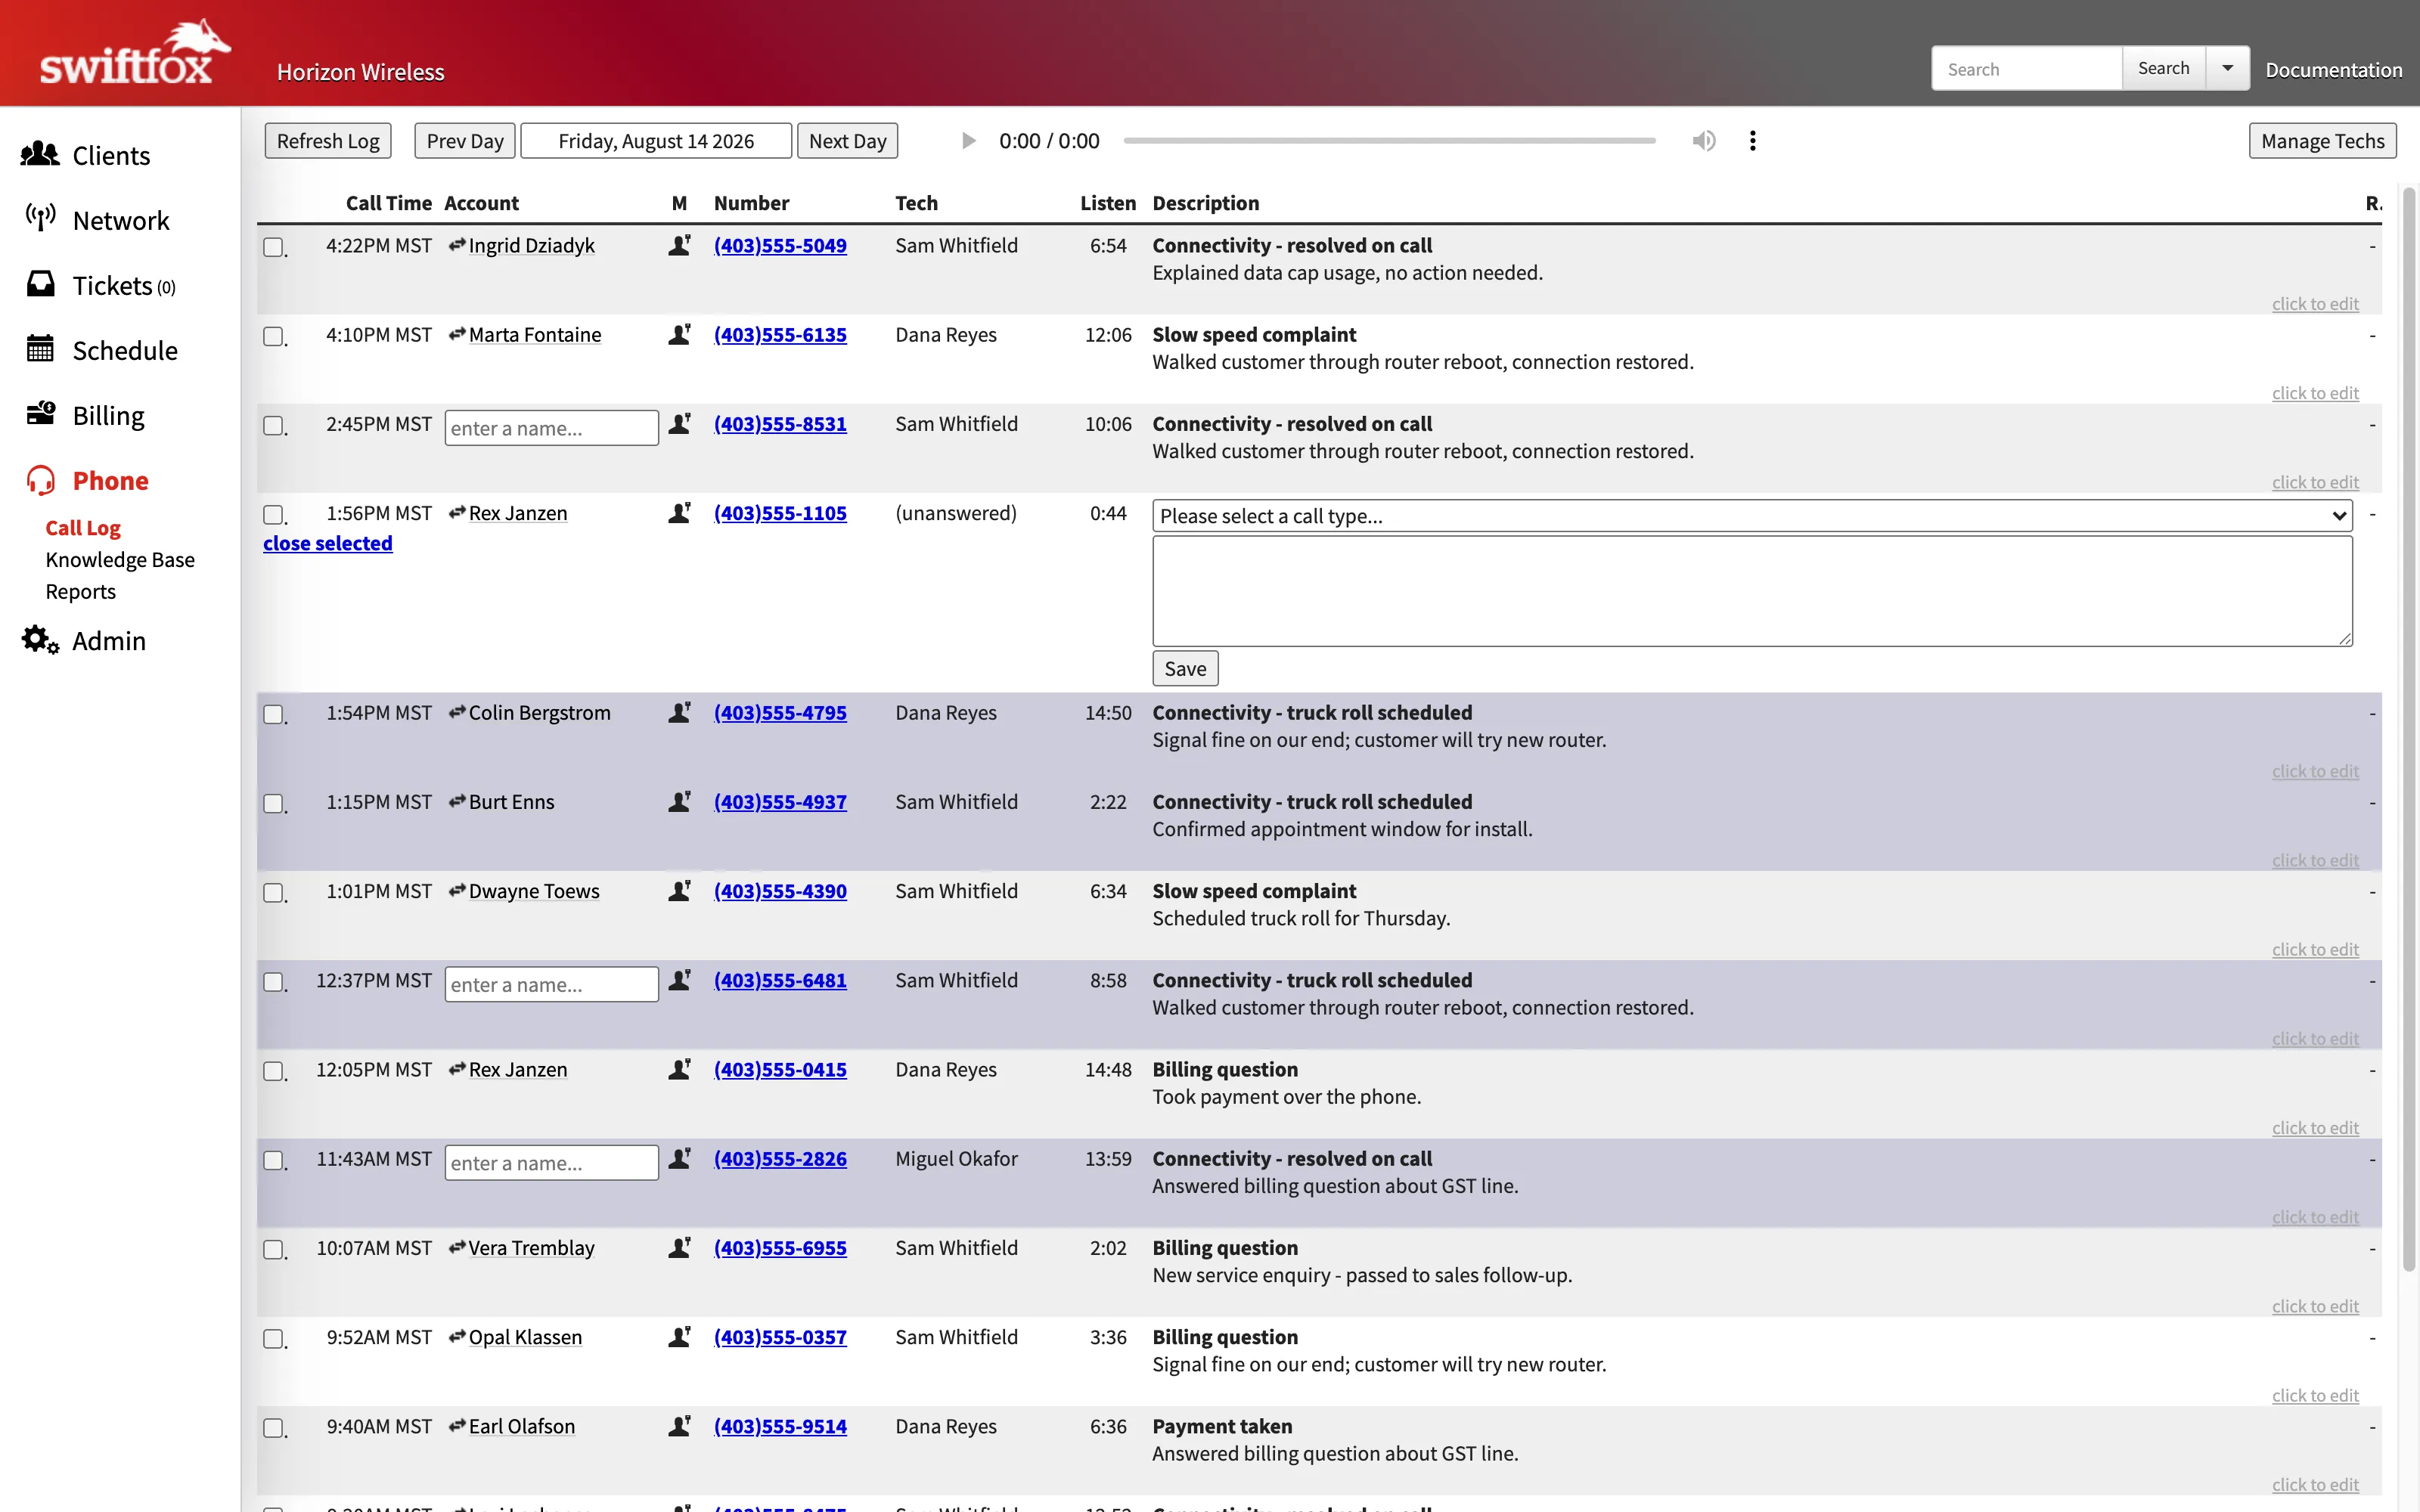The image size is (2420, 1512).
Task: Expand the search options dropdown arrow
Action: pyautogui.click(x=2228, y=68)
